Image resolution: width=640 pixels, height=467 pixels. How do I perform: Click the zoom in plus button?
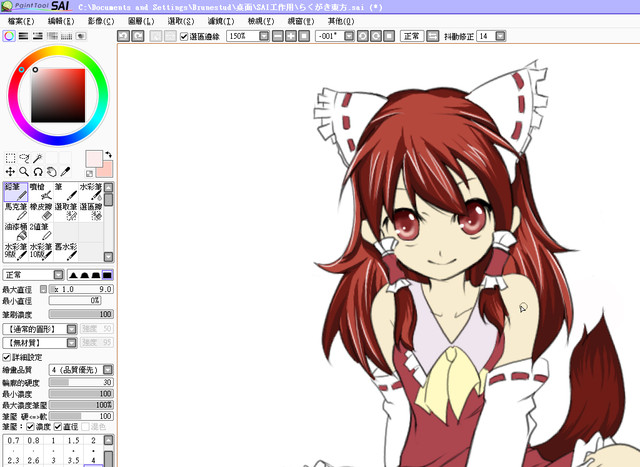point(291,36)
